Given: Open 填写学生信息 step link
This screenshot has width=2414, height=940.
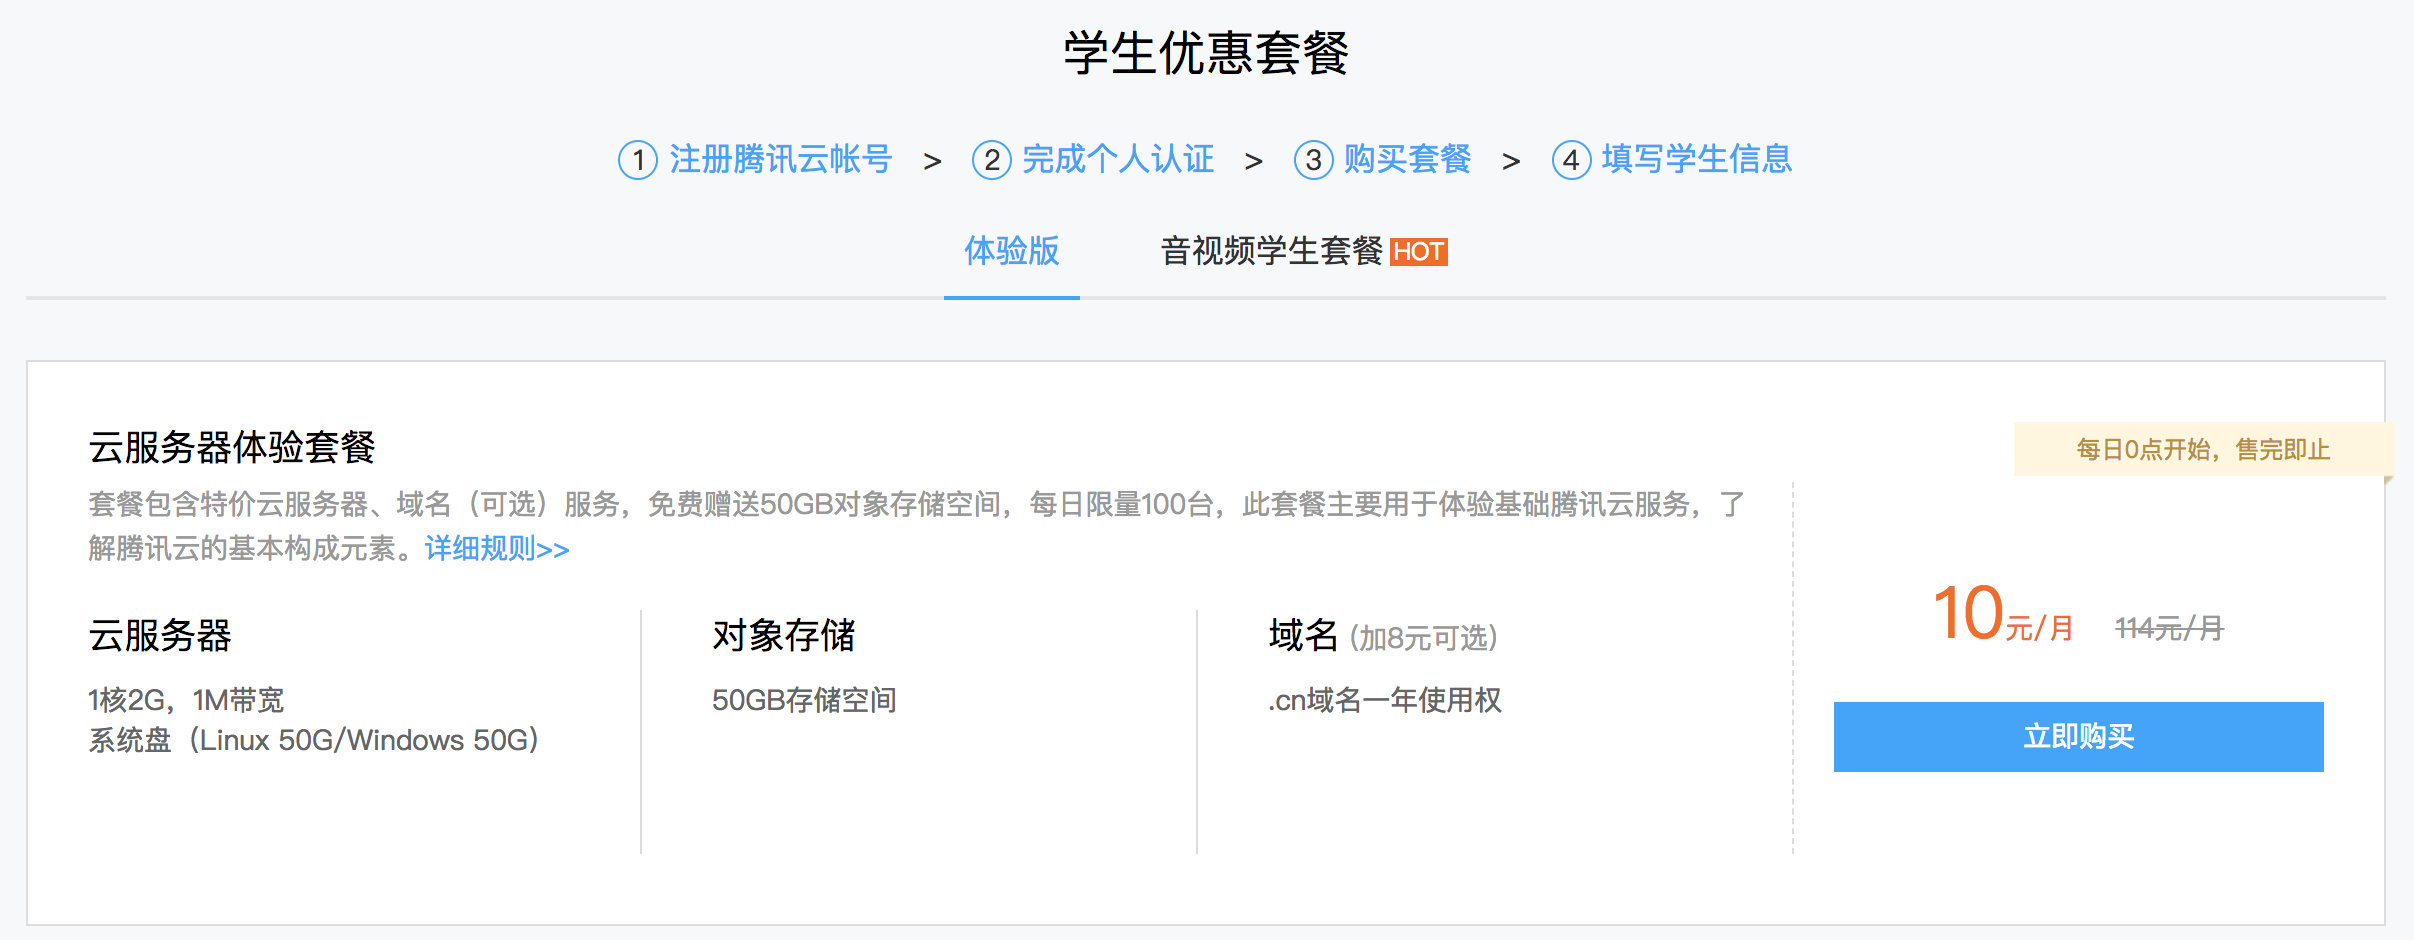Looking at the screenshot, I should click(x=1697, y=159).
